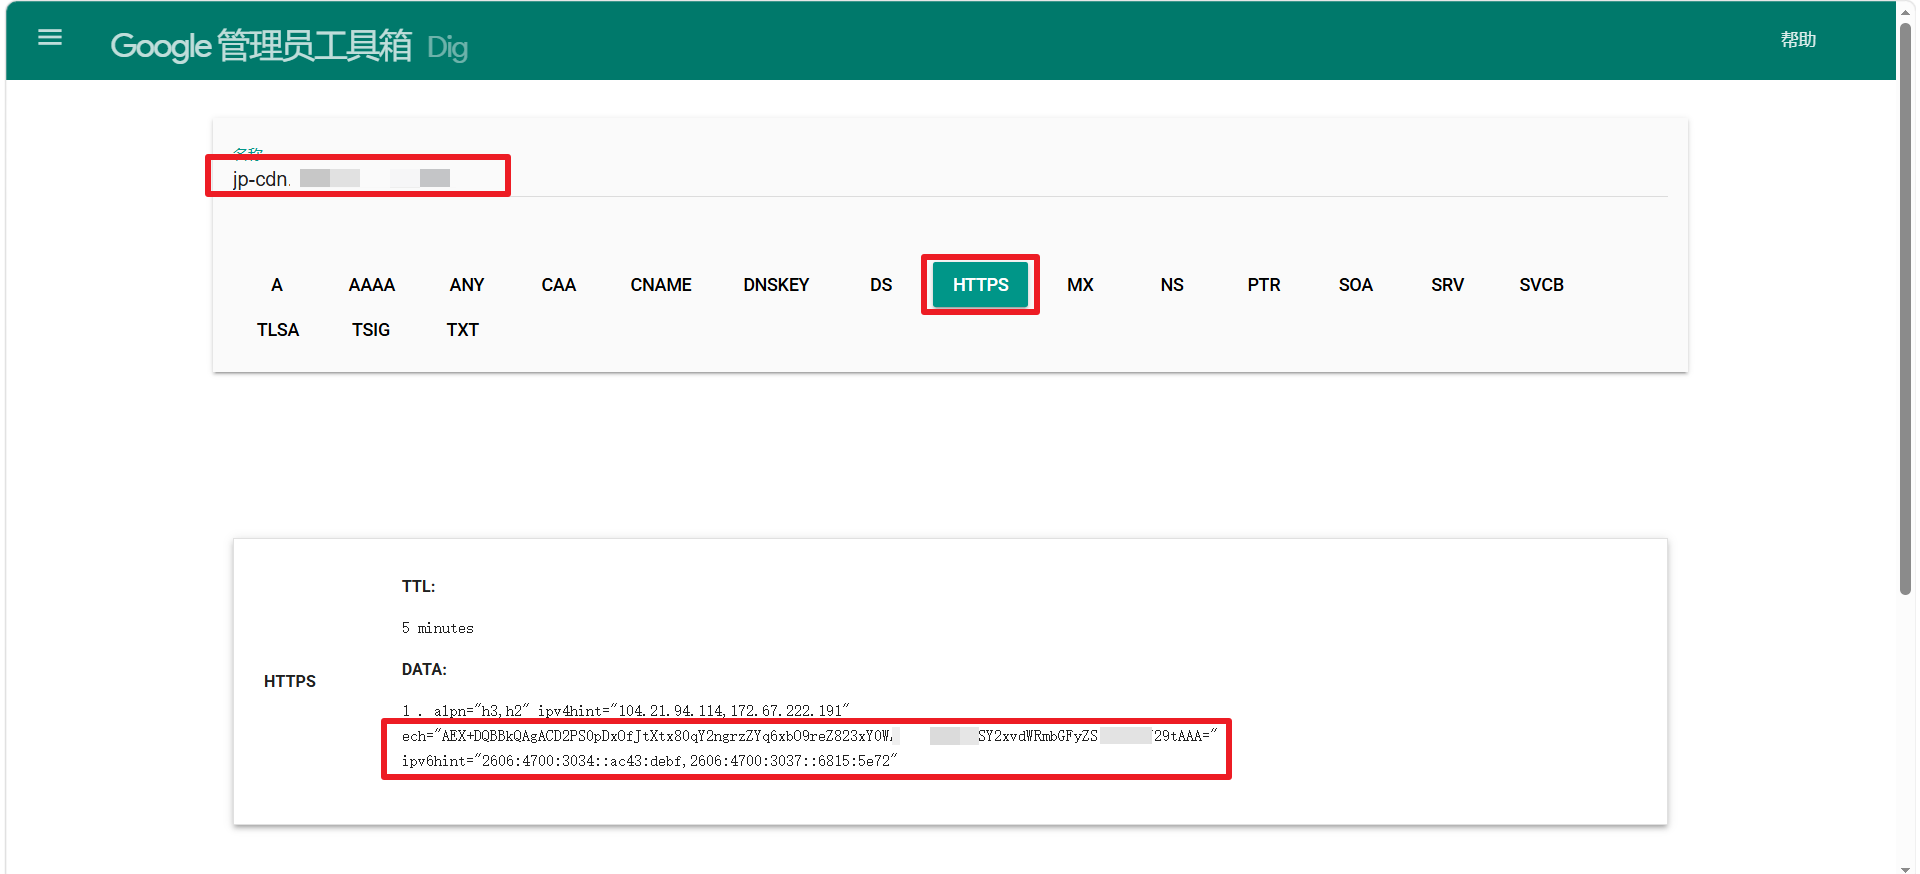This screenshot has width=1920, height=874.
Task: Select the SVCB record button
Action: click(x=1541, y=285)
